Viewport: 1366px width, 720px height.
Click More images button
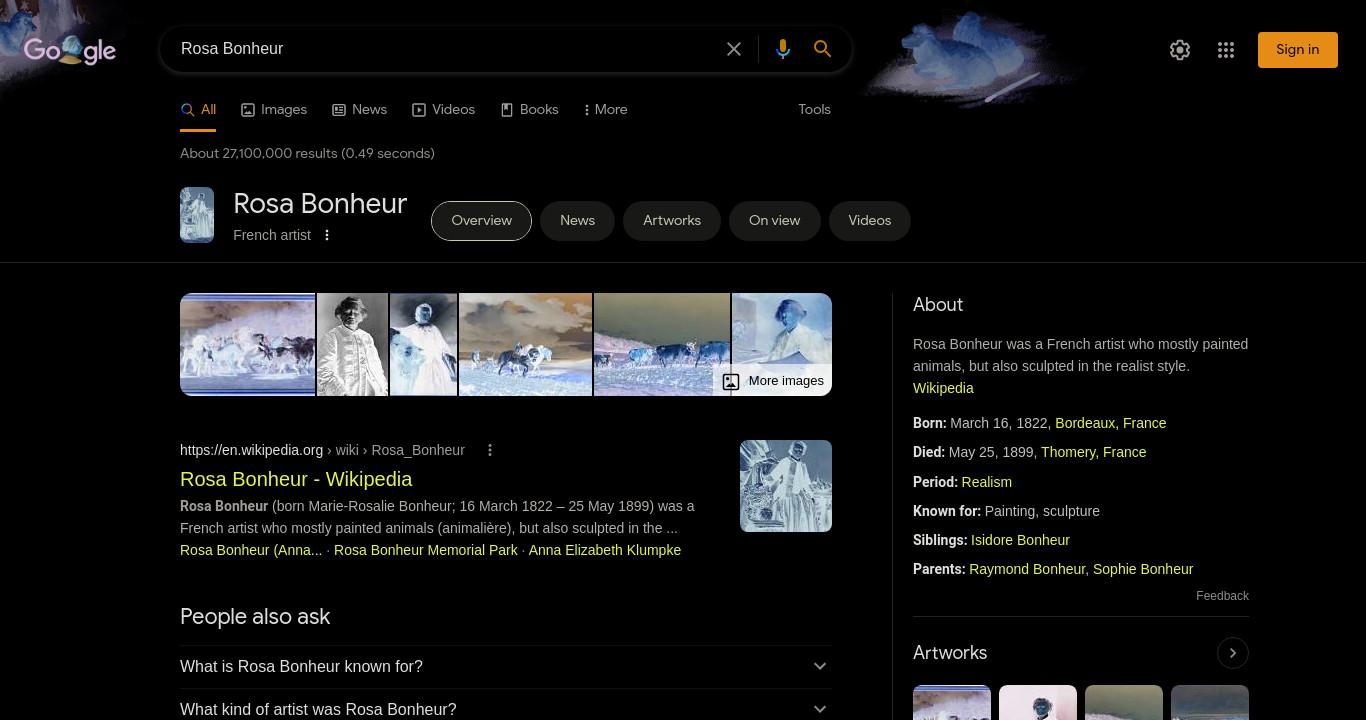pyautogui.click(x=774, y=381)
